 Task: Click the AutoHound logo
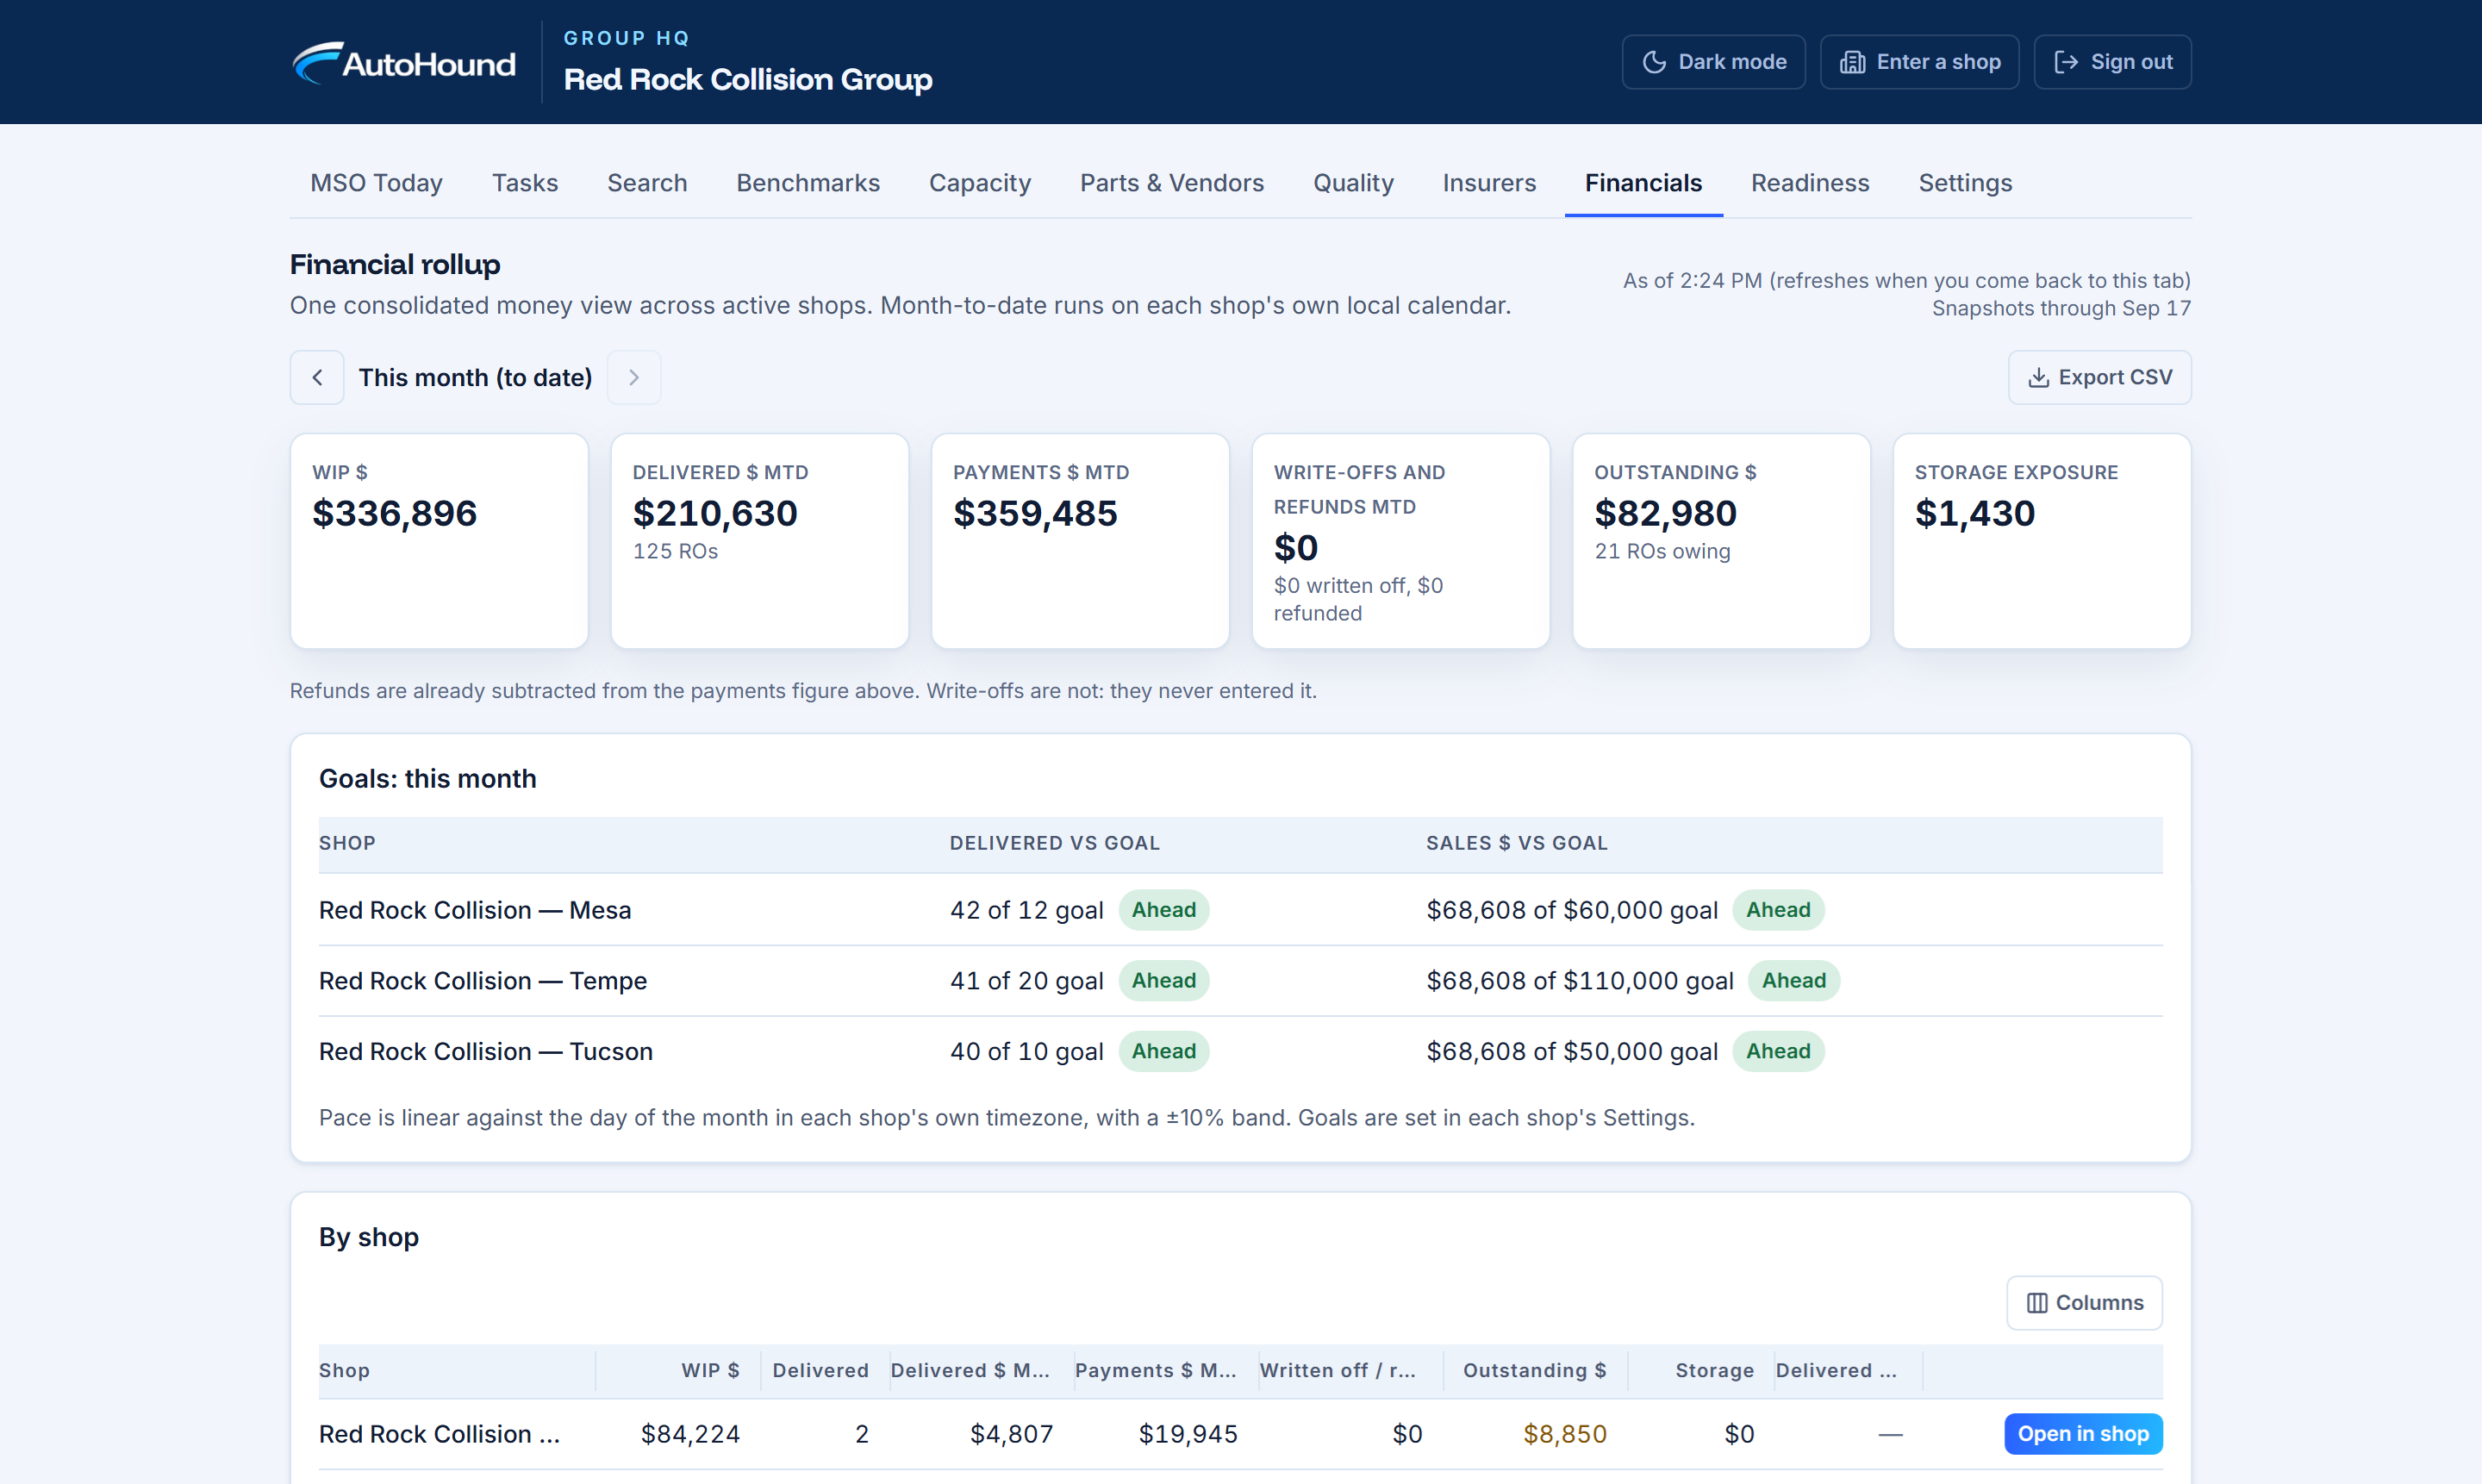[404, 62]
